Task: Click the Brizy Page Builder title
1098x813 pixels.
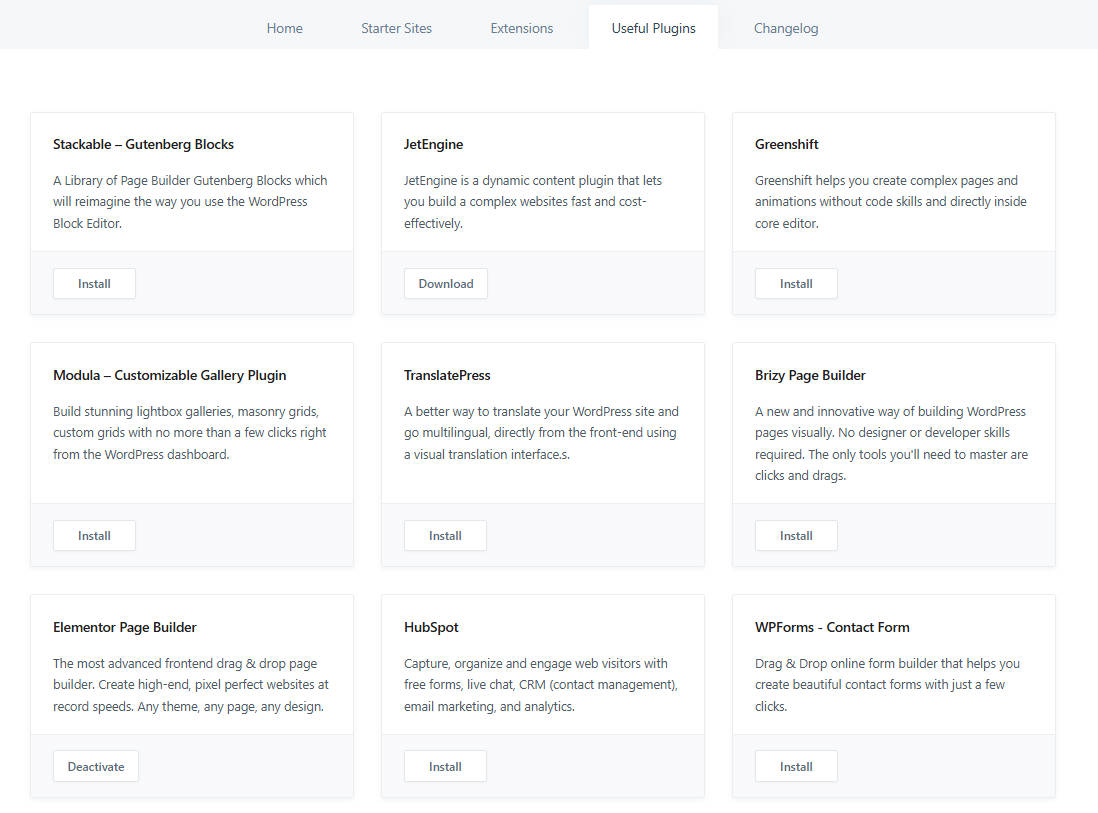Action: 810,375
